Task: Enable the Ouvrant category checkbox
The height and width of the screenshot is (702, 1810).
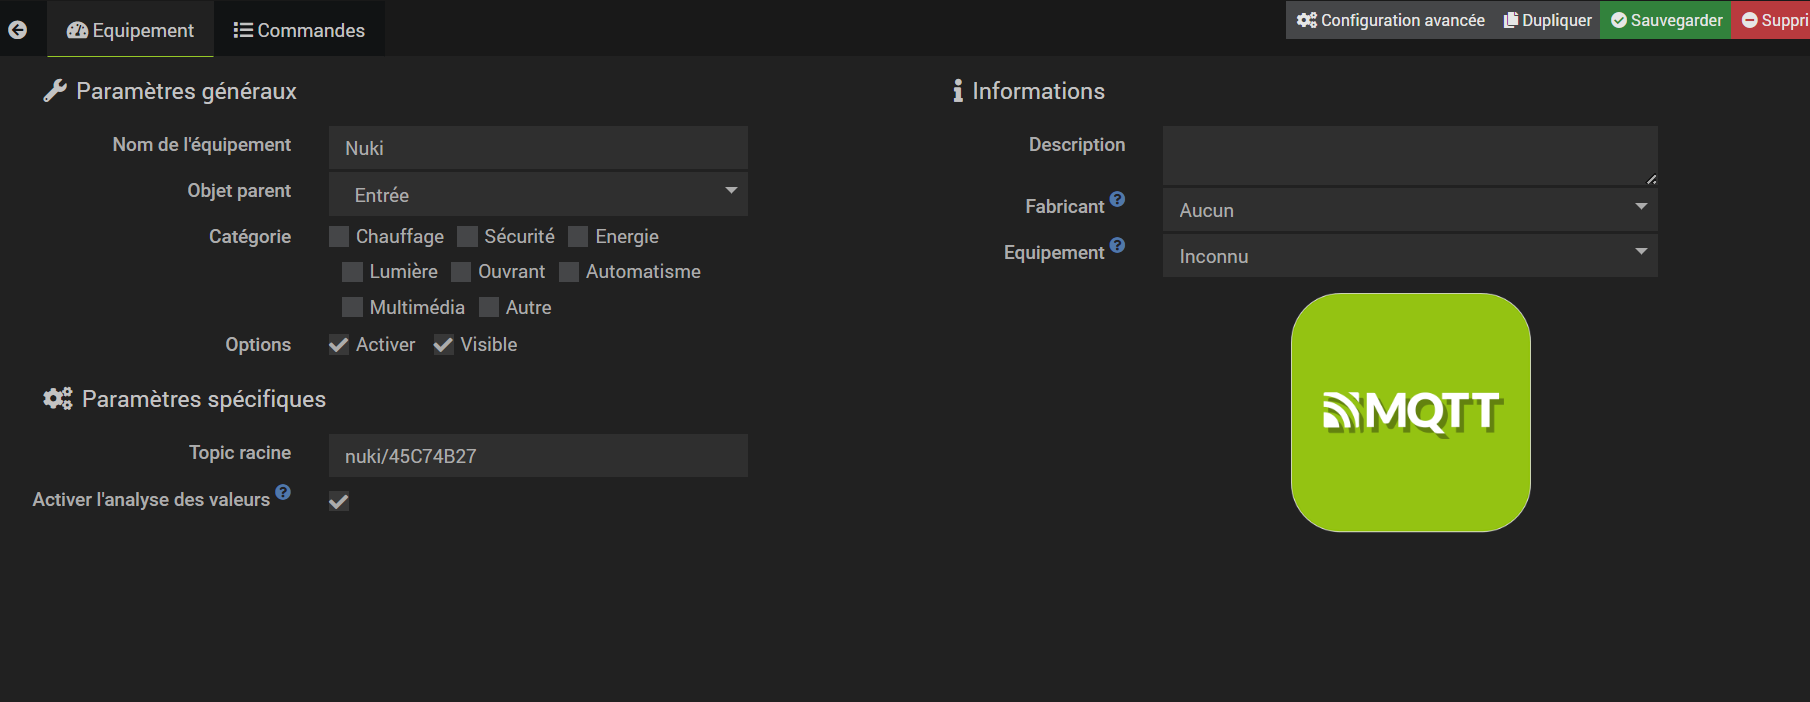Action: point(461,272)
